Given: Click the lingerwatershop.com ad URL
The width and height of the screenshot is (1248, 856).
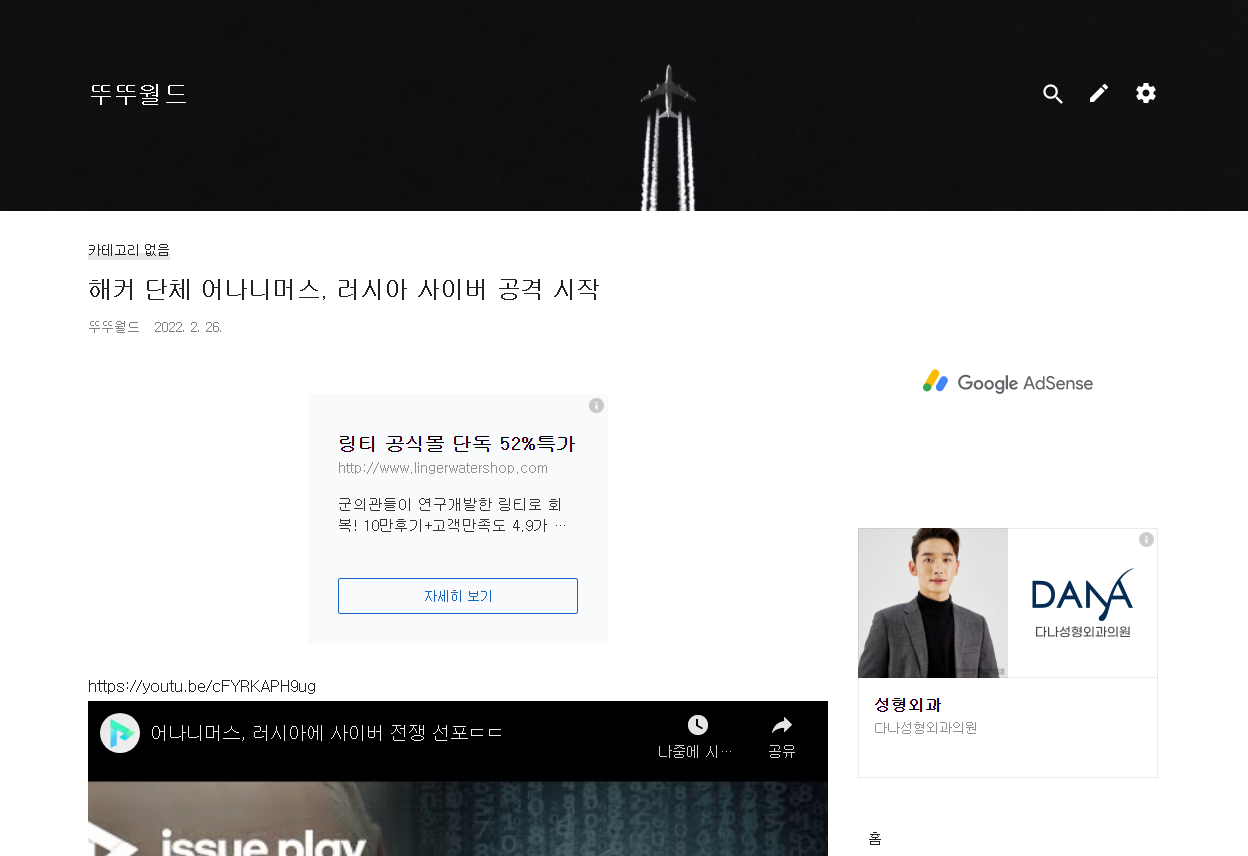Looking at the screenshot, I should tap(443, 468).
